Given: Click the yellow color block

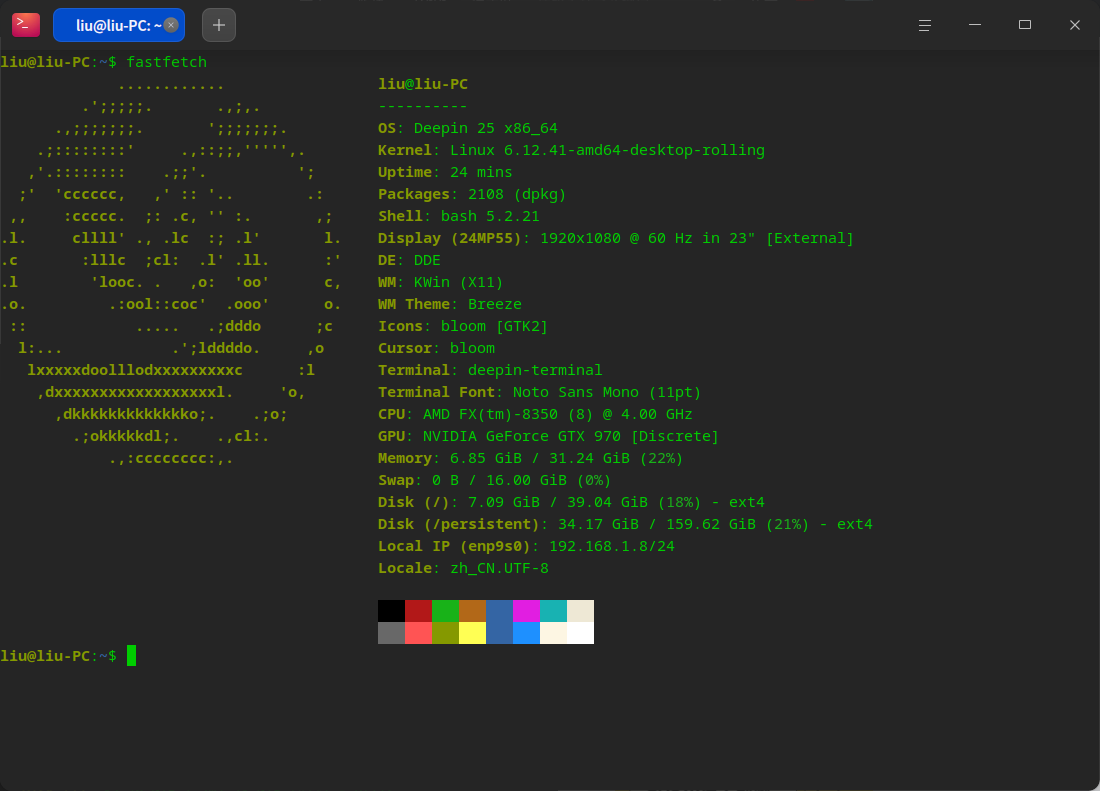Looking at the screenshot, I should [472, 633].
